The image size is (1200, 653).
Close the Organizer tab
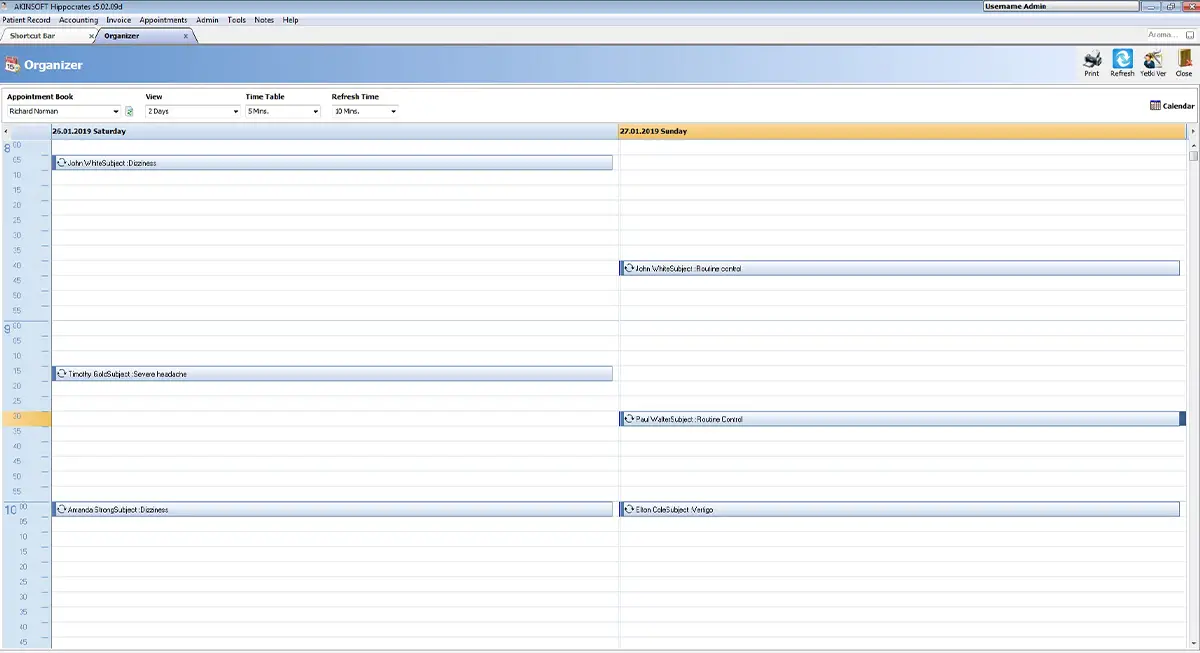coord(185,36)
